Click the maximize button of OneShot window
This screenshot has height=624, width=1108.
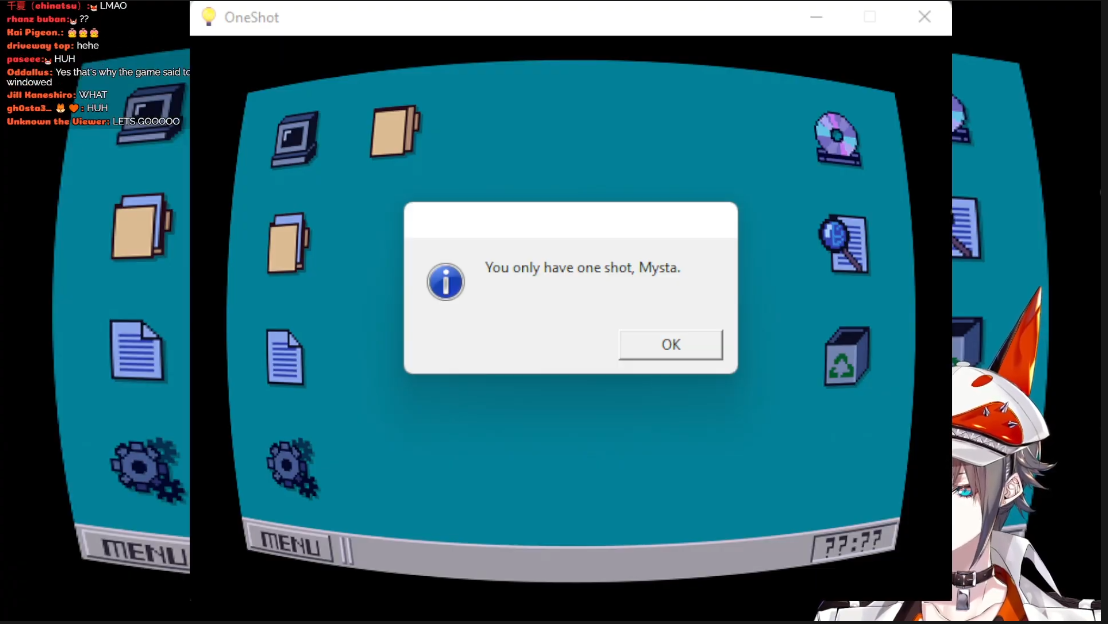point(870,17)
